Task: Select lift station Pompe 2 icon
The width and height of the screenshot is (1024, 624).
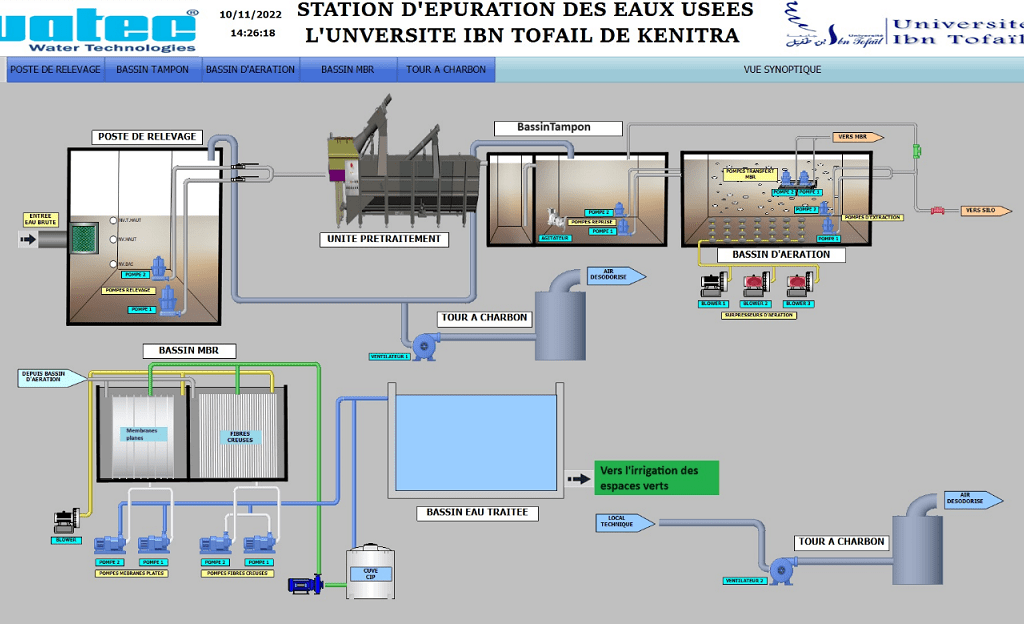Action: pos(159,267)
